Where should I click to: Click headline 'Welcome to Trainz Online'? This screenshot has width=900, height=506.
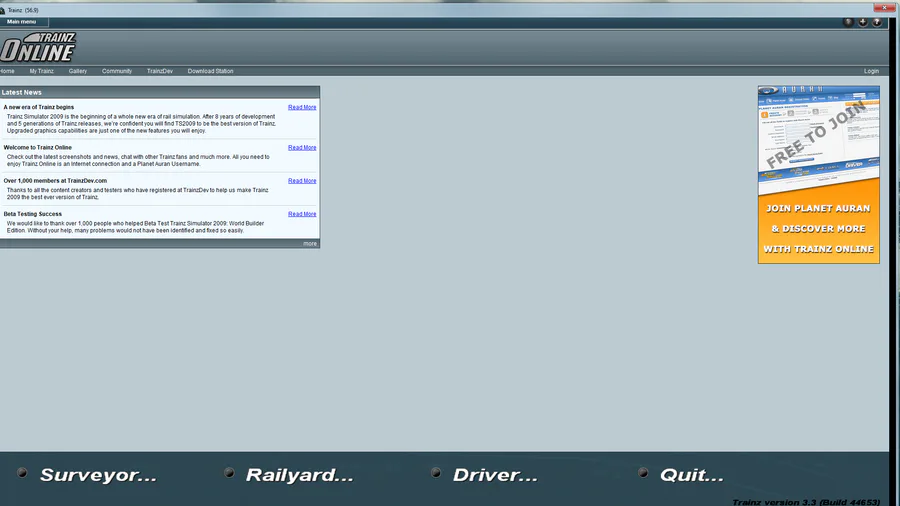pyautogui.click(x=37, y=147)
